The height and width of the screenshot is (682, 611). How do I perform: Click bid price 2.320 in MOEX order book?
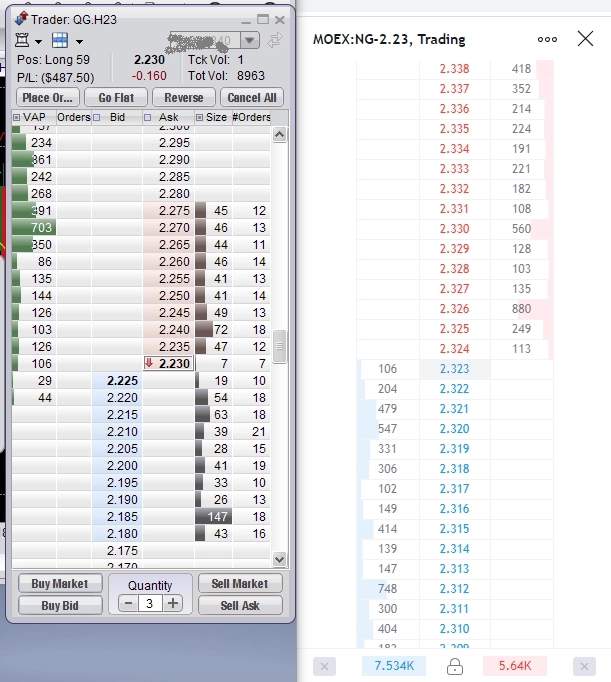(x=454, y=429)
